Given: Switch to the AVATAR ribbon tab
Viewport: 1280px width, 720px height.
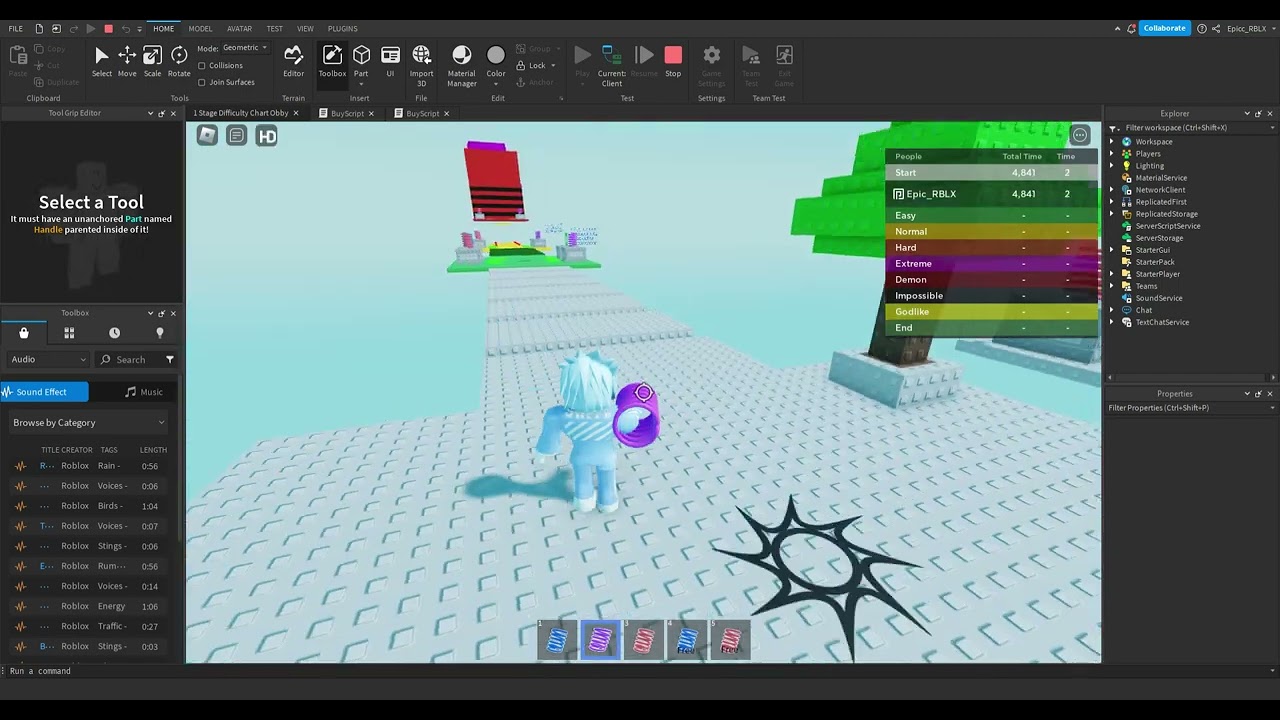Looking at the screenshot, I should (x=239, y=28).
